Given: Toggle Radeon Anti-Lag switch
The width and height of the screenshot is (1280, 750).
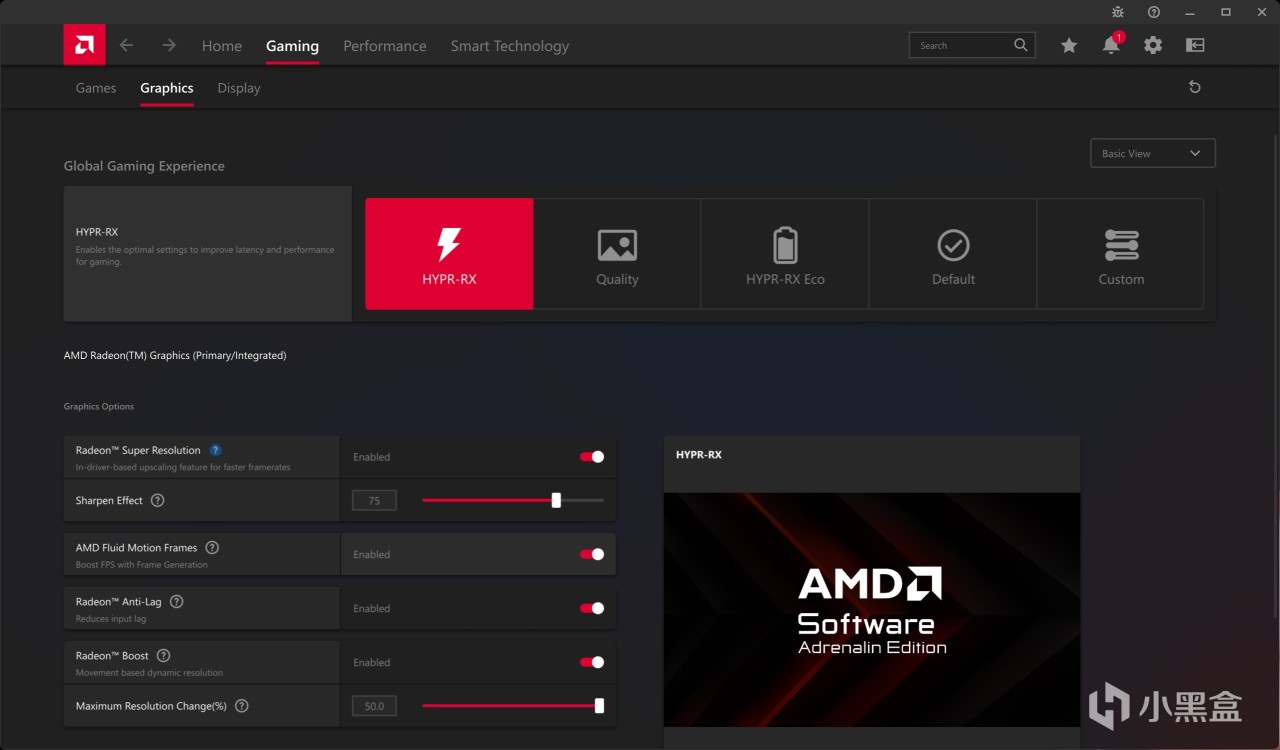Looking at the screenshot, I should click(592, 608).
